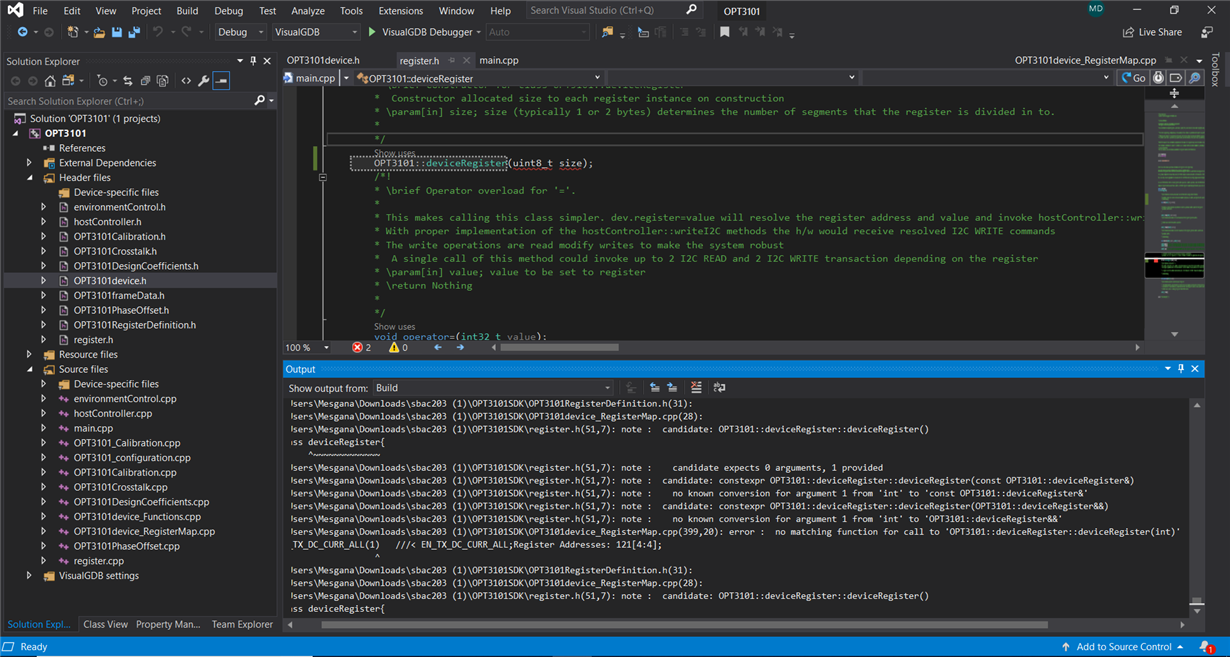Click the Navigate Backward arrow in toolbar
This screenshot has height=657, width=1230.
point(22,32)
